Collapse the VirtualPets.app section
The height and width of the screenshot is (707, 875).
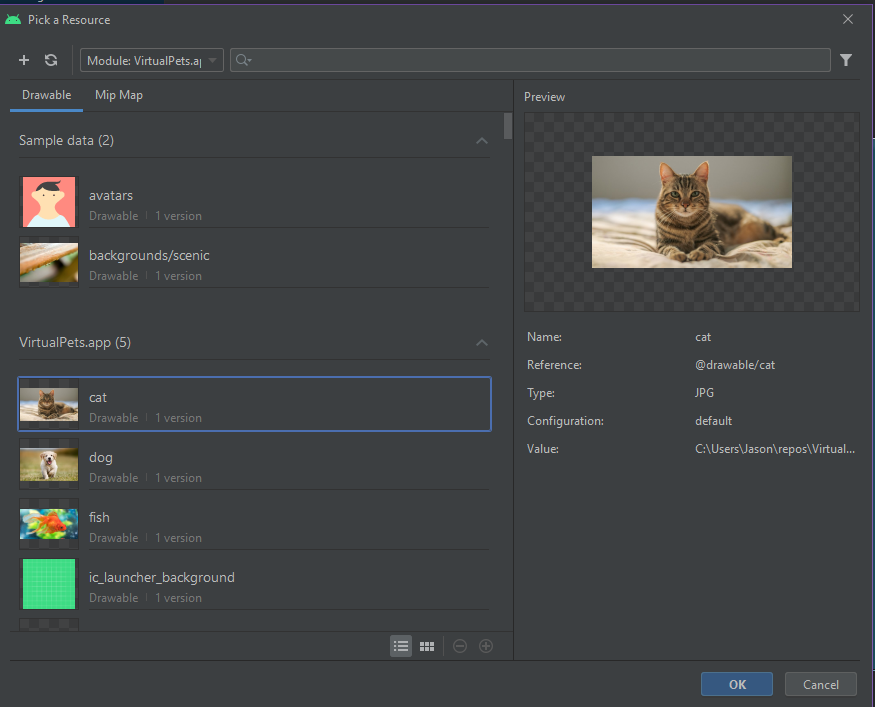tap(482, 343)
